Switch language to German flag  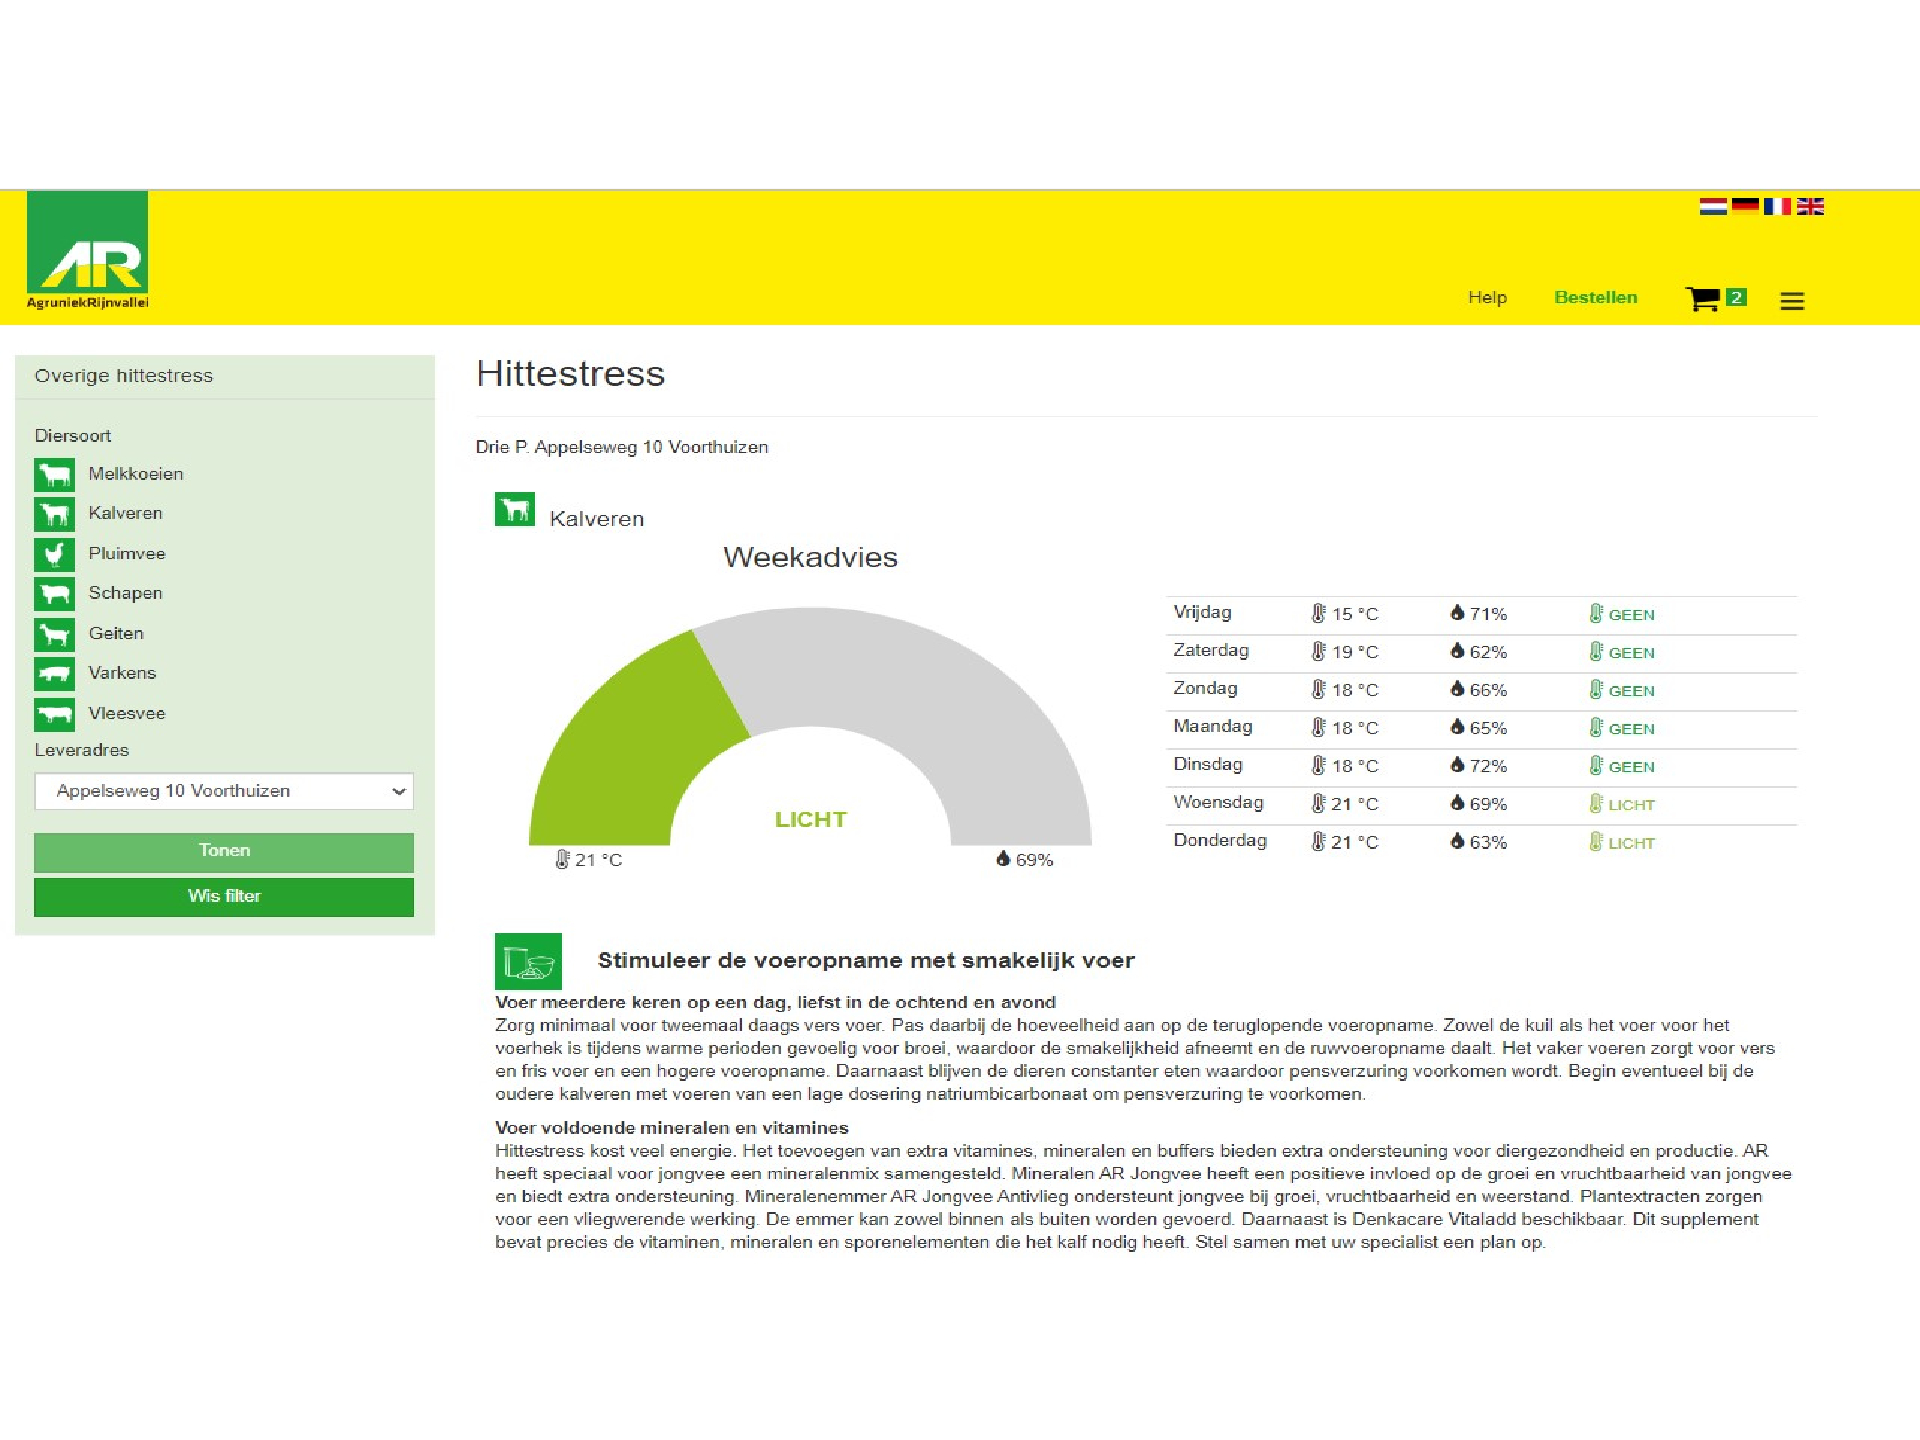[x=1745, y=206]
